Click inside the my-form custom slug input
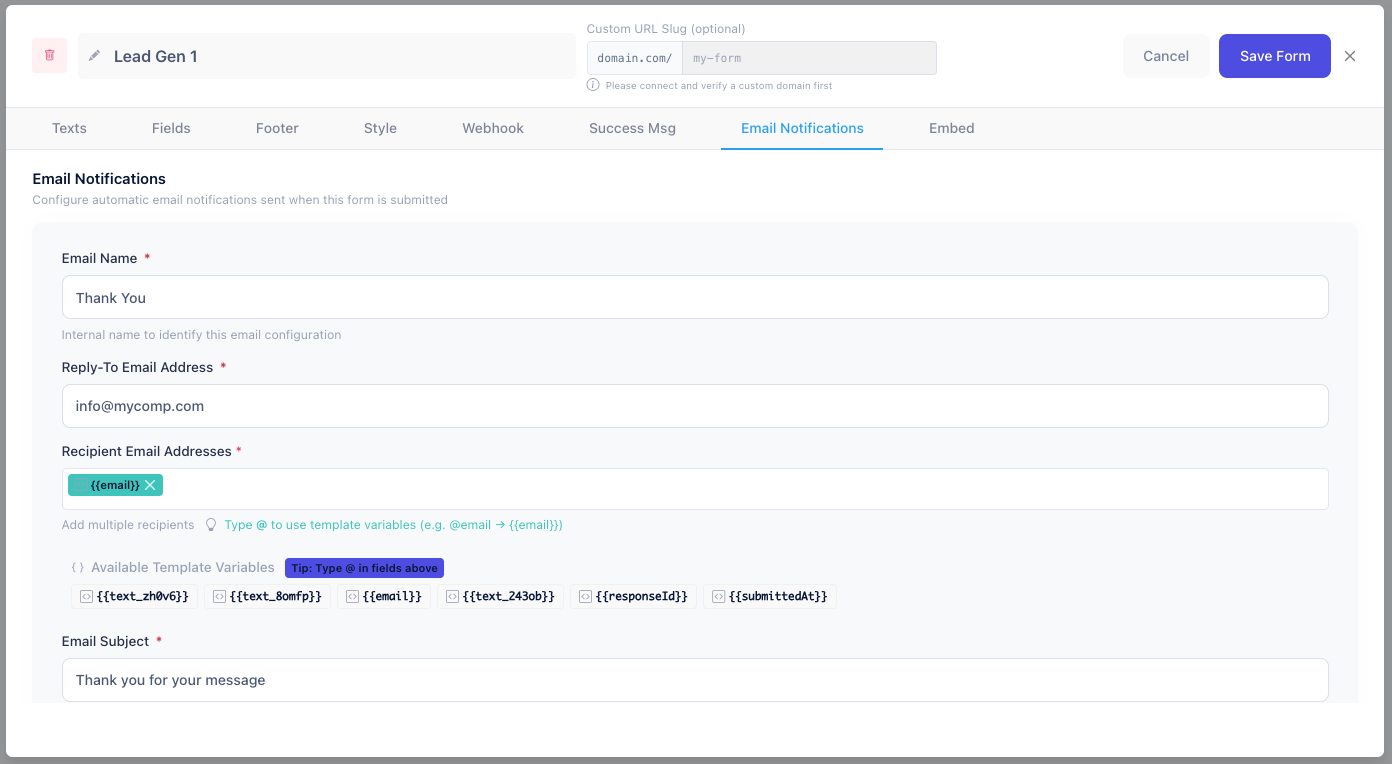 click(800, 57)
